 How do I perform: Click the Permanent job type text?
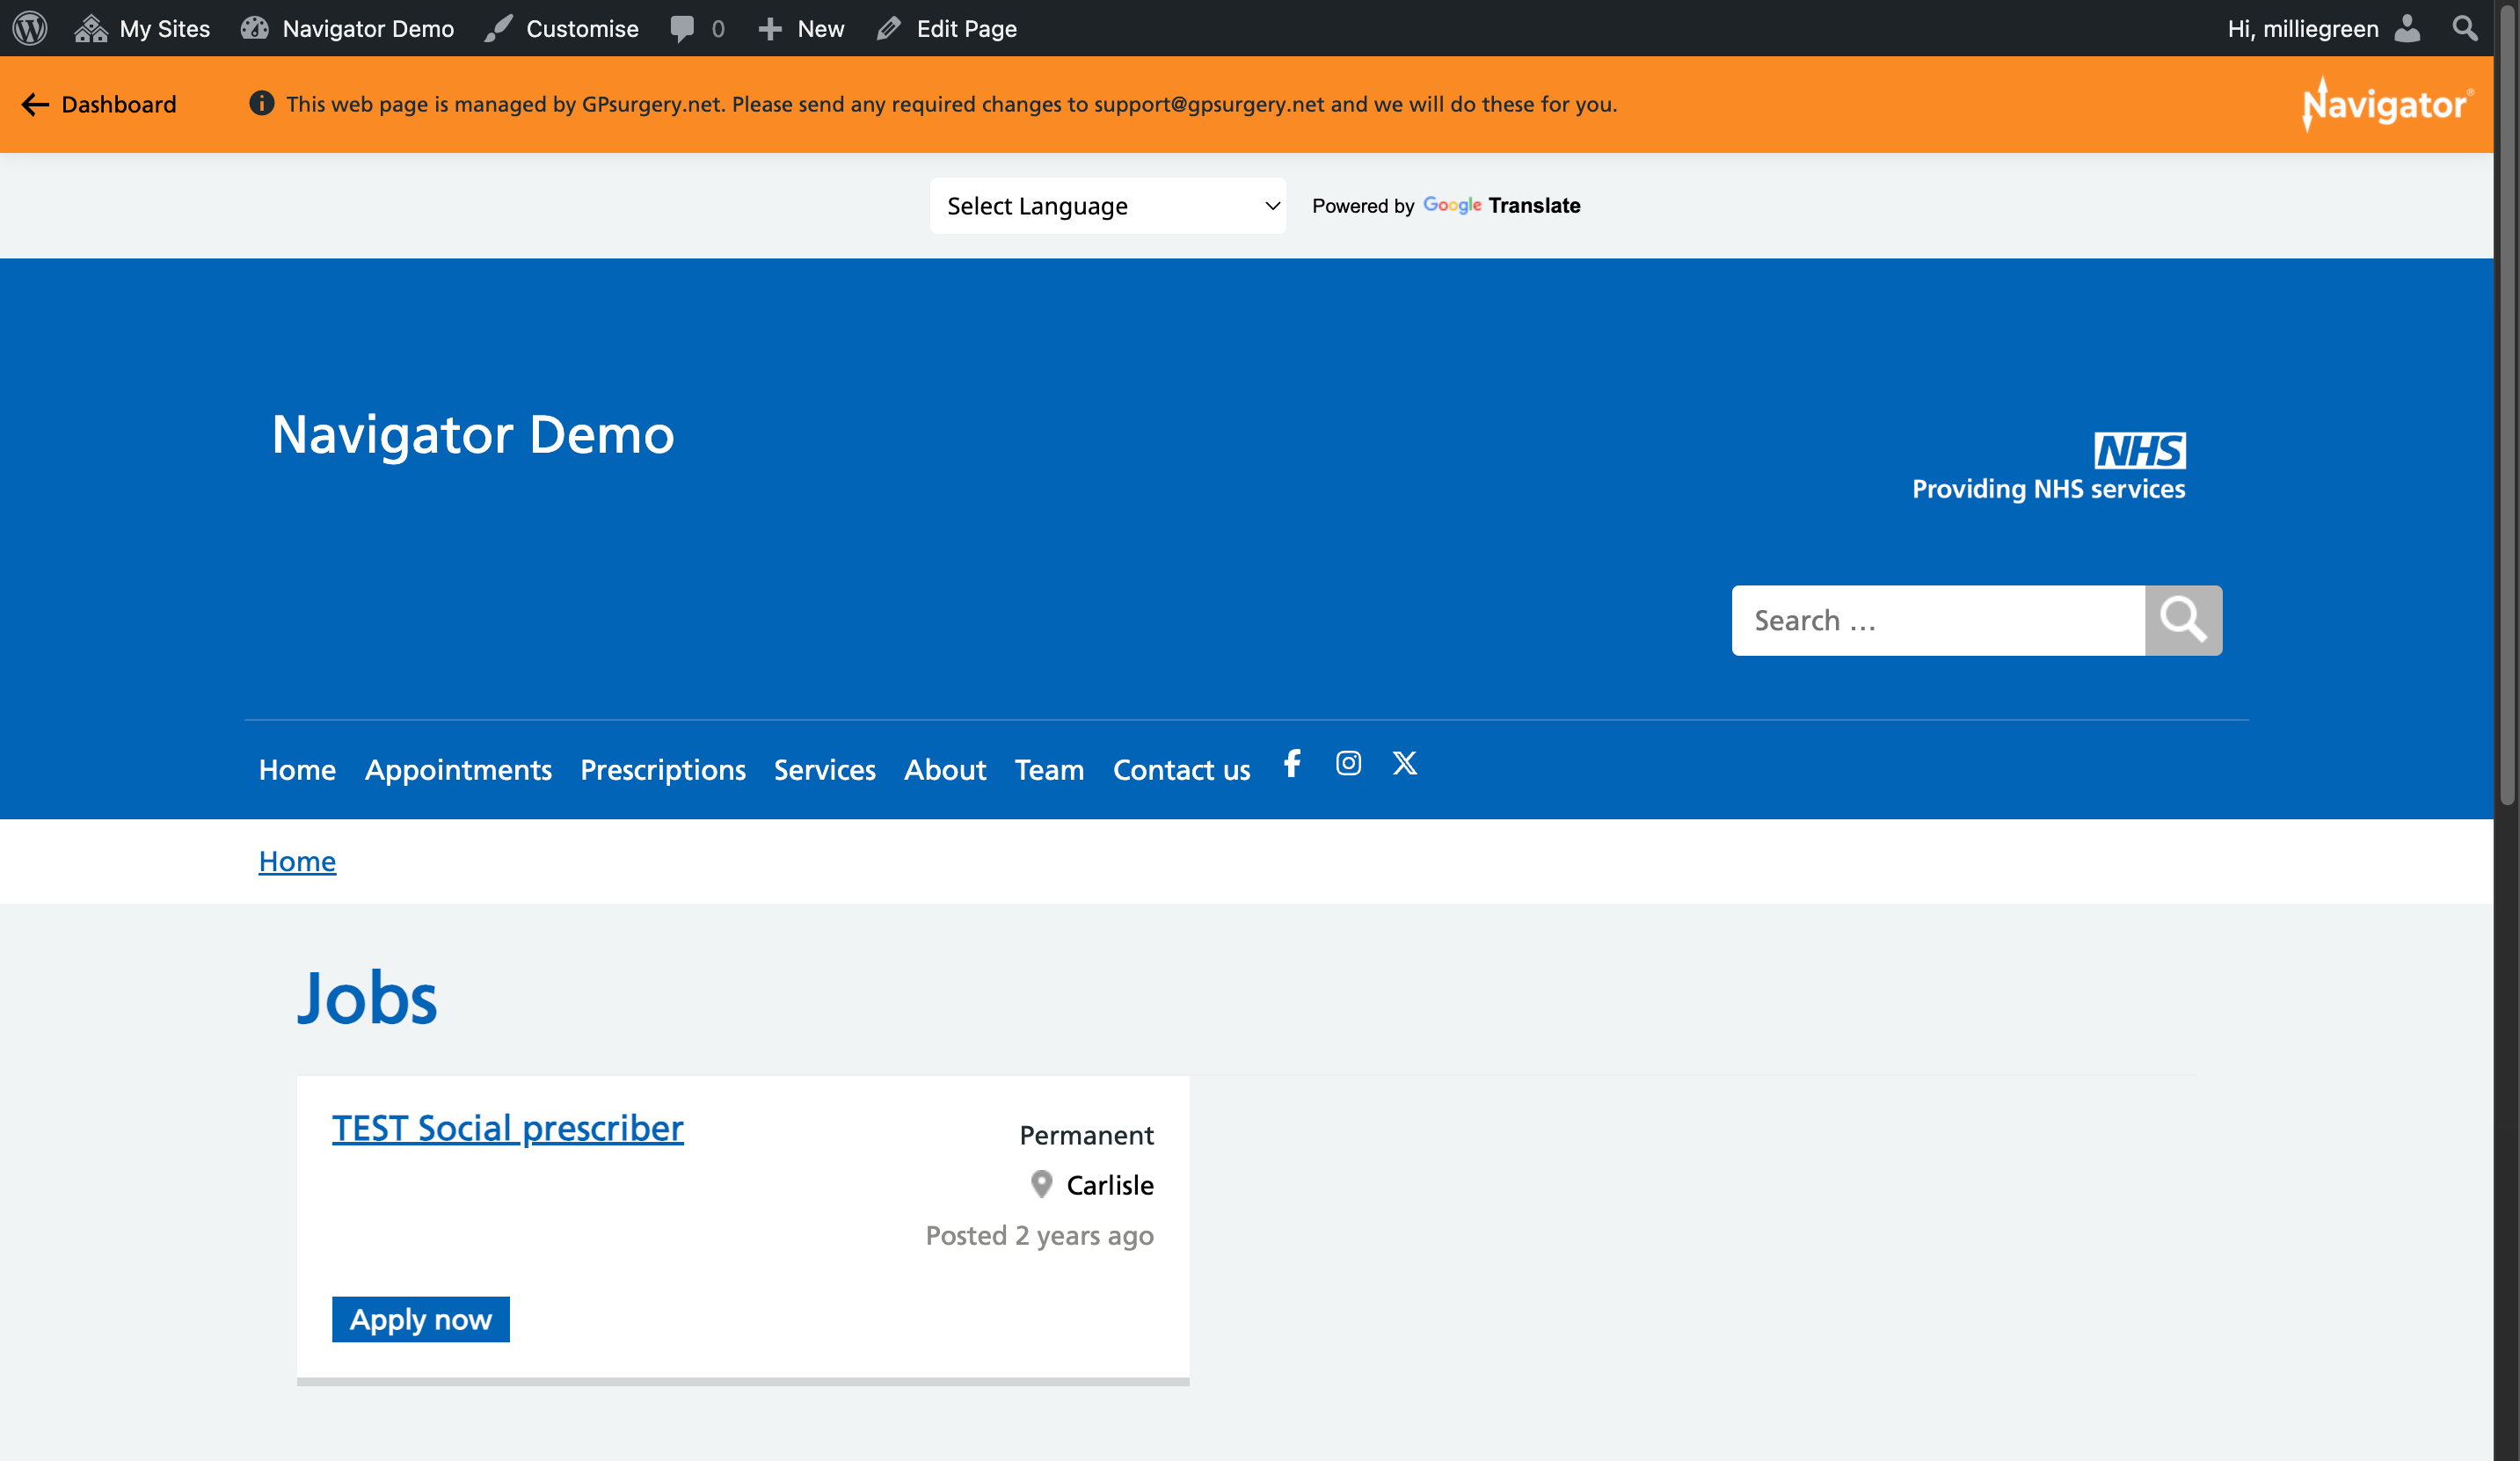pos(1086,1135)
